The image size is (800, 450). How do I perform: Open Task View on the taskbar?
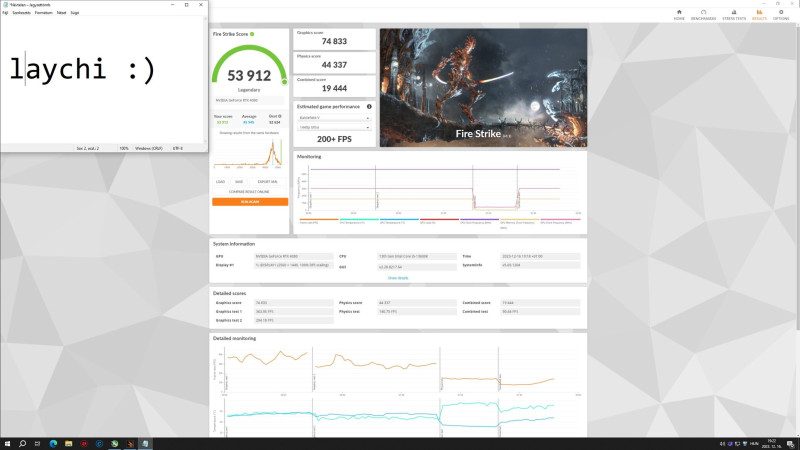(37, 444)
